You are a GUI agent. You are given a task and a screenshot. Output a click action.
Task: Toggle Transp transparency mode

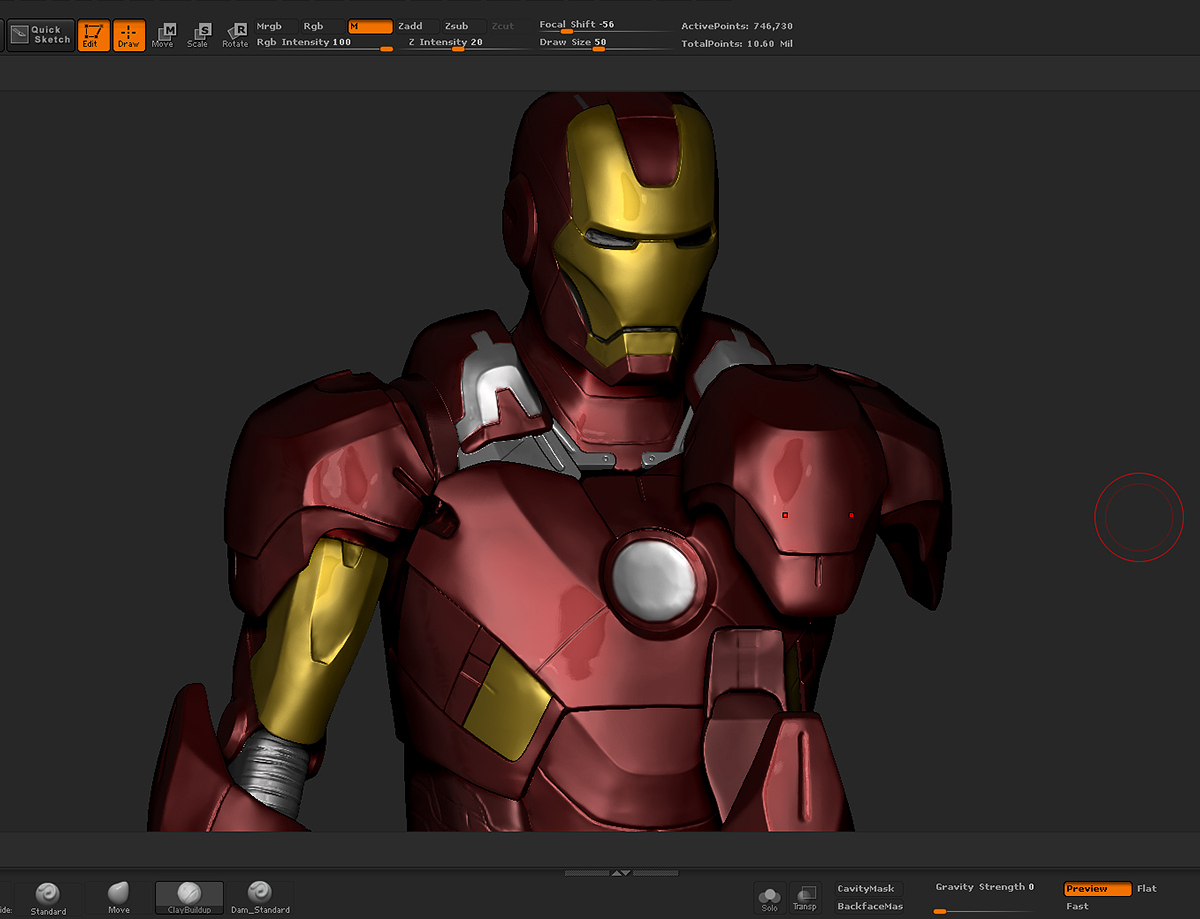tap(804, 898)
